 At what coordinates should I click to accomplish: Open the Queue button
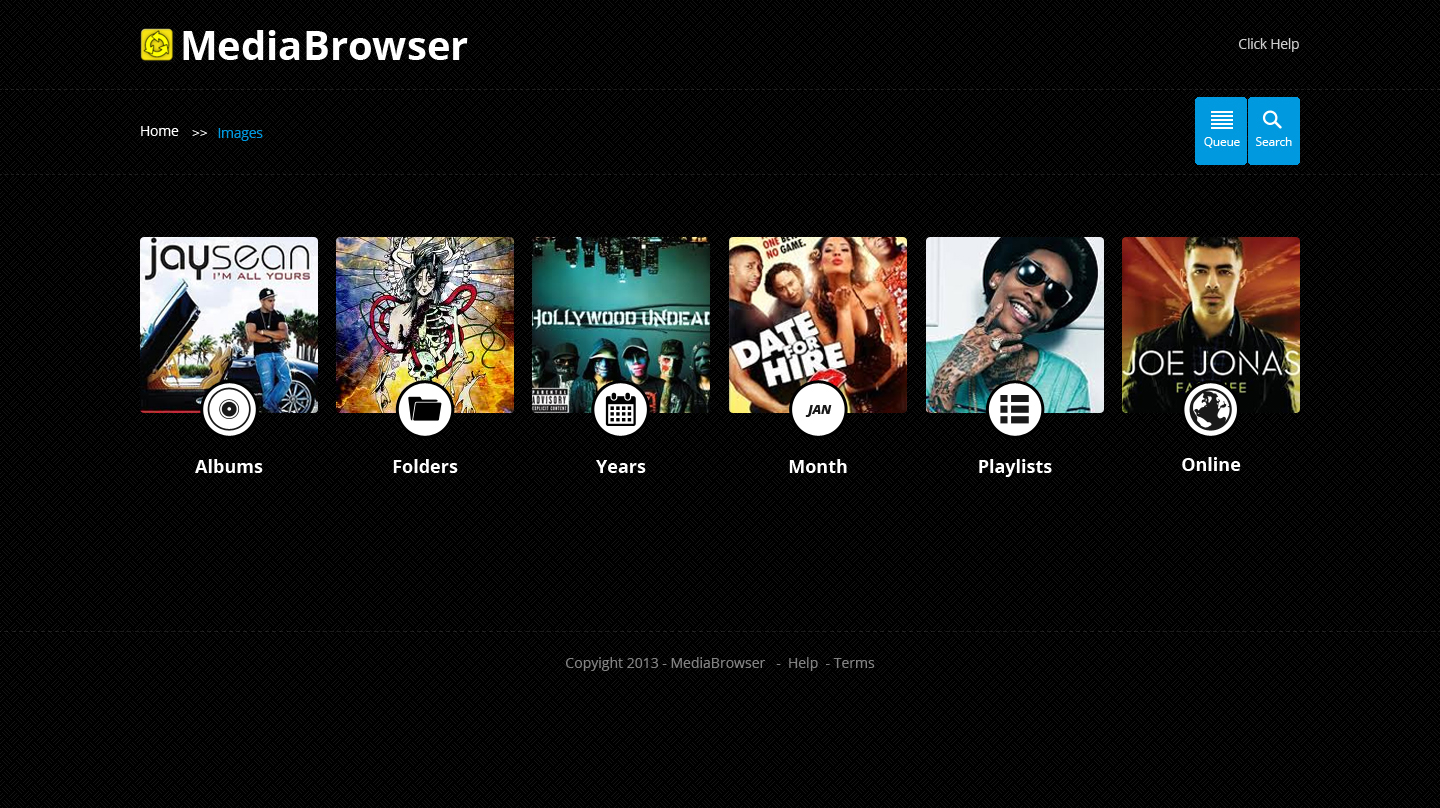tap(1221, 131)
